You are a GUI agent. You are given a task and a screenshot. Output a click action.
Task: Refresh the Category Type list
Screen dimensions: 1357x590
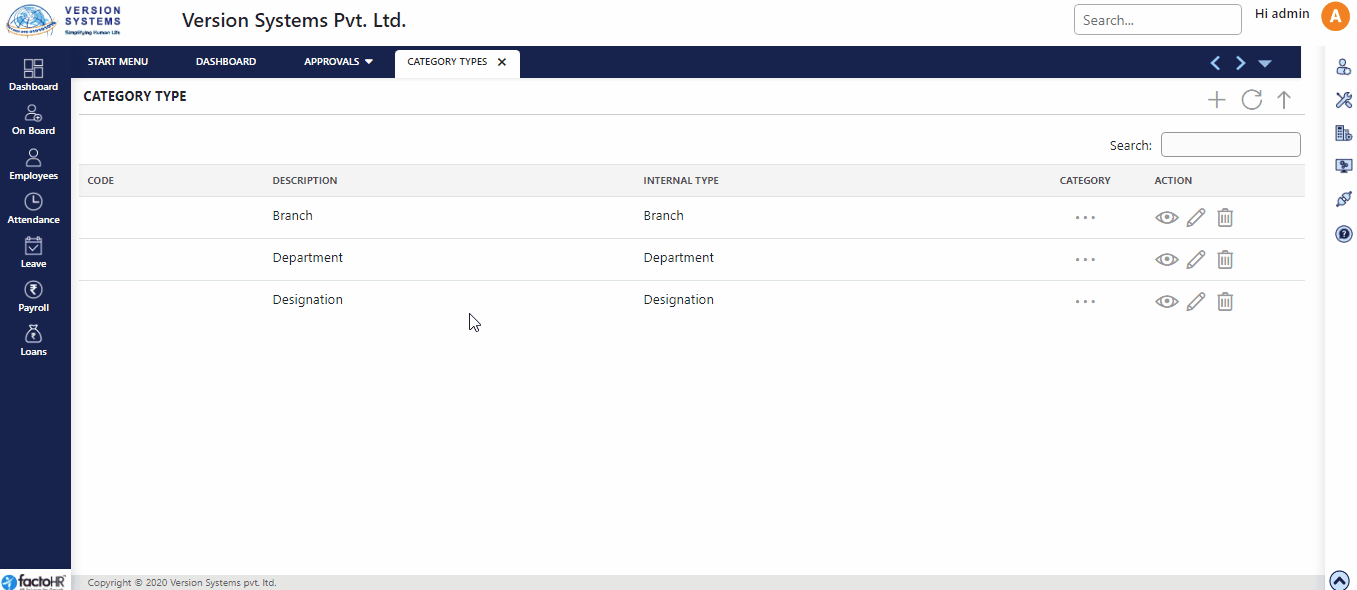[x=1251, y=99]
